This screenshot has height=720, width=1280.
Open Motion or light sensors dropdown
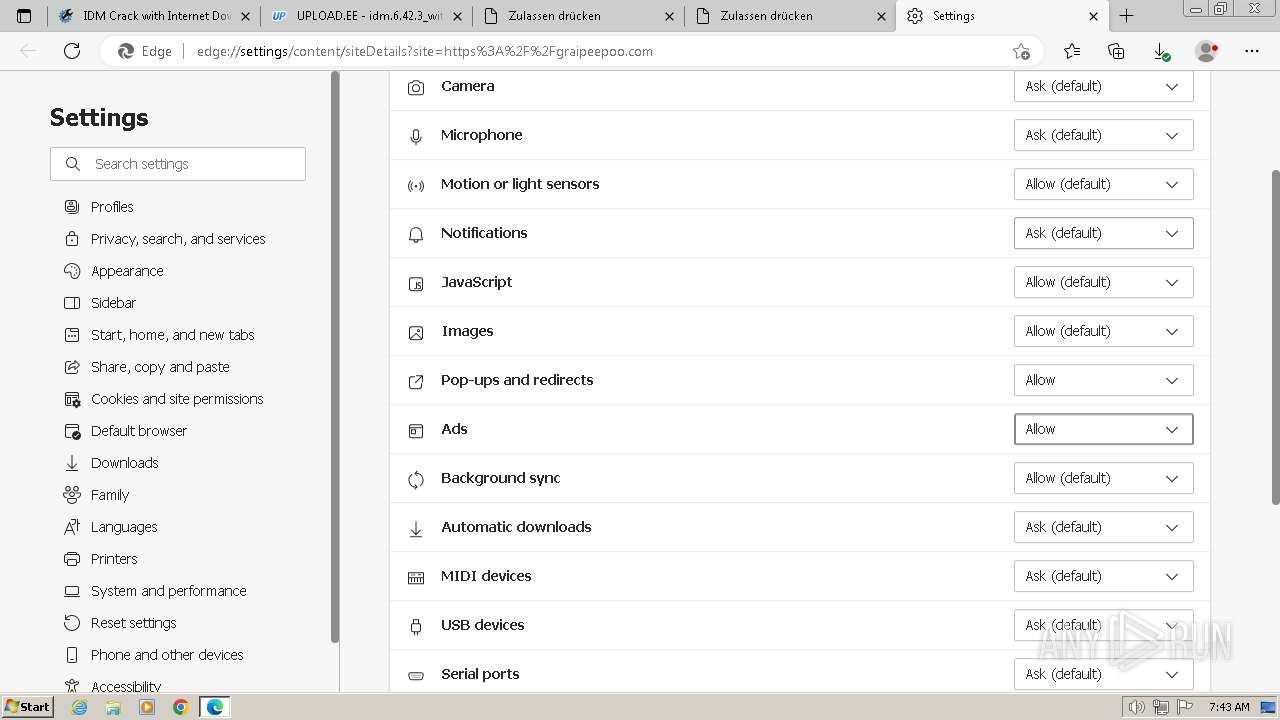(x=1103, y=184)
